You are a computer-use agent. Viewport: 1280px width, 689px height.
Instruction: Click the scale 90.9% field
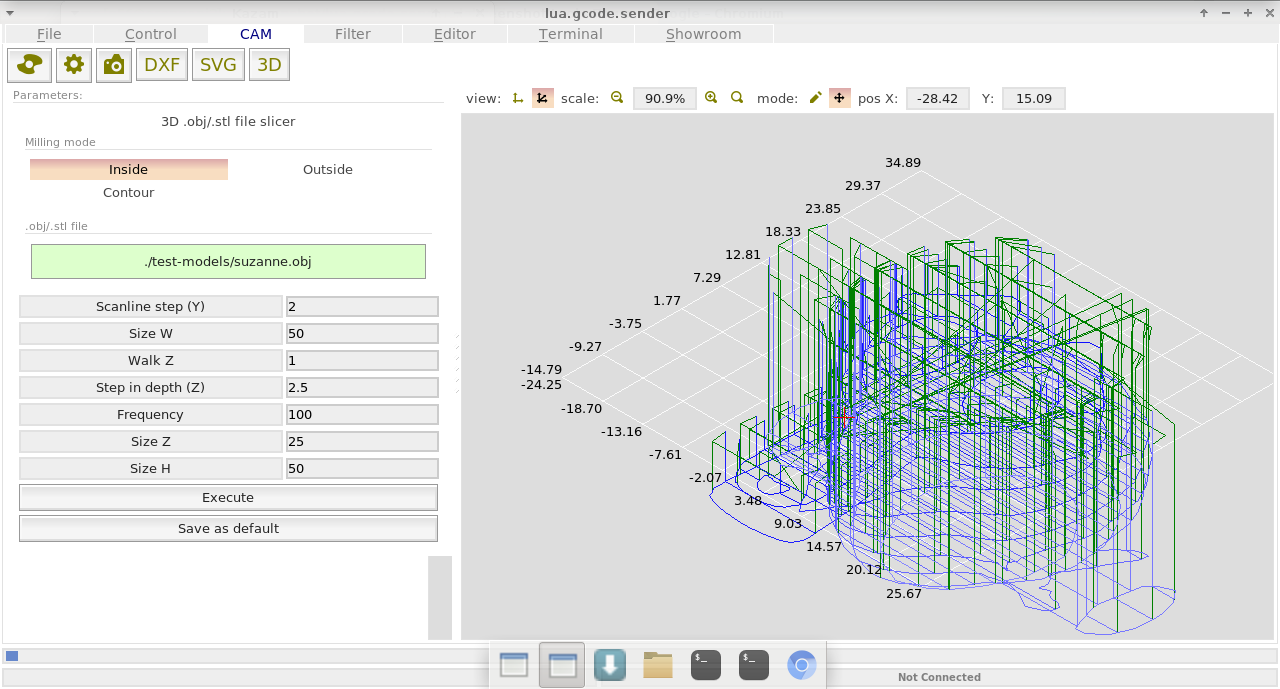click(665, 99)
